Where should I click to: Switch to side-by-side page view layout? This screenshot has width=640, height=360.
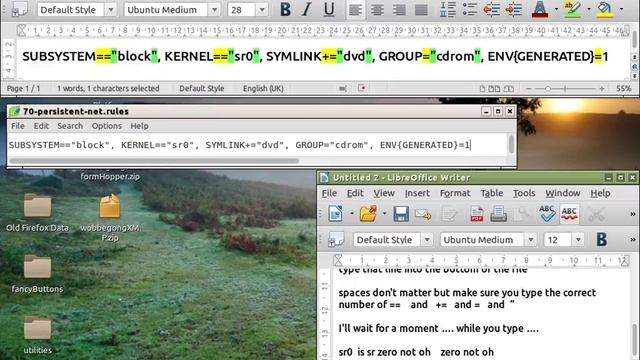[x=494, y=89]
